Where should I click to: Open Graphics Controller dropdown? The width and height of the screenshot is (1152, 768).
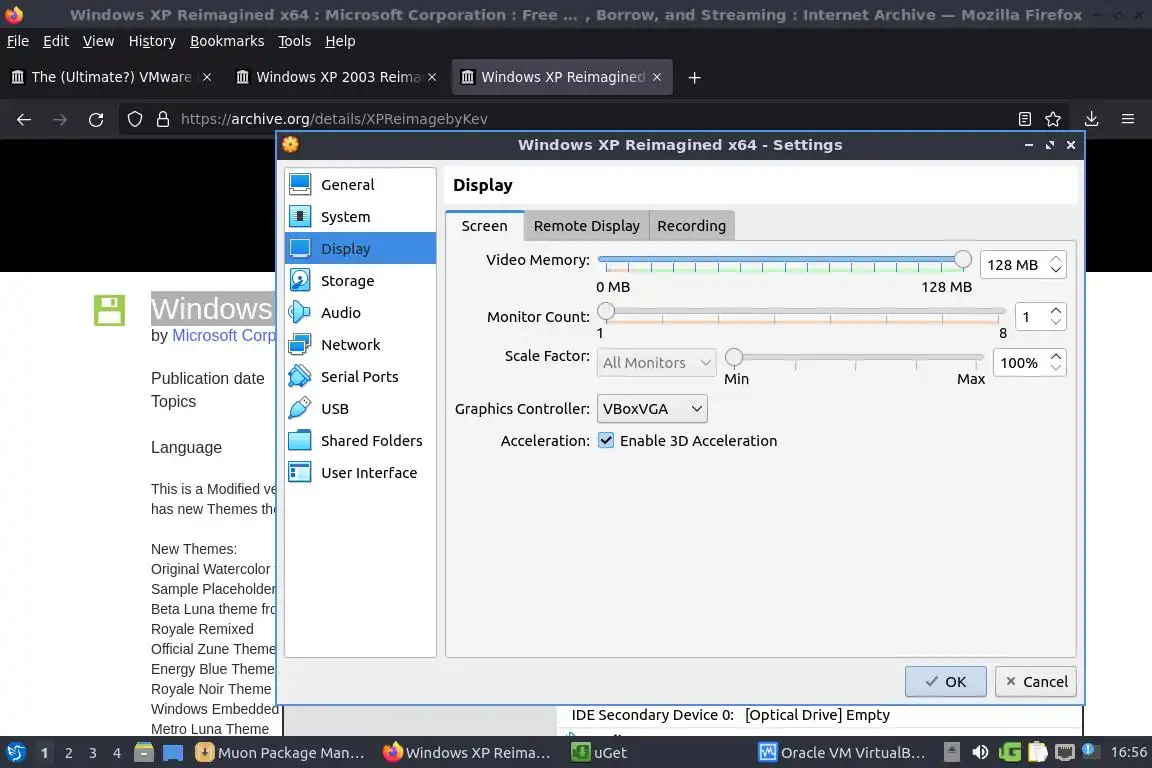(x=652, y=409)
